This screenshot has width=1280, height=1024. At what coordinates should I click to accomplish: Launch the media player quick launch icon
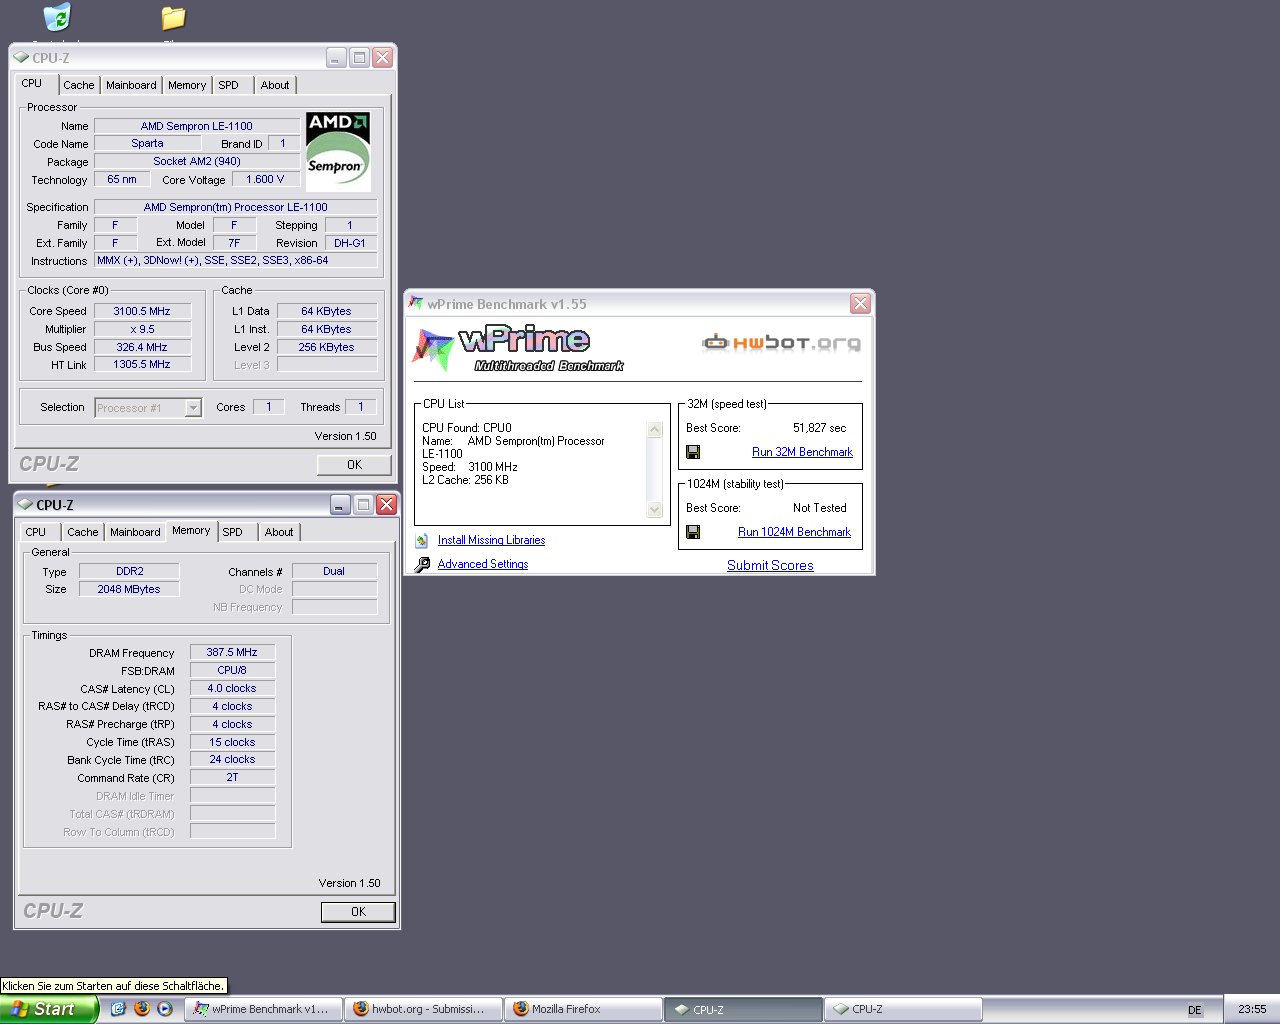point(165,1009)
